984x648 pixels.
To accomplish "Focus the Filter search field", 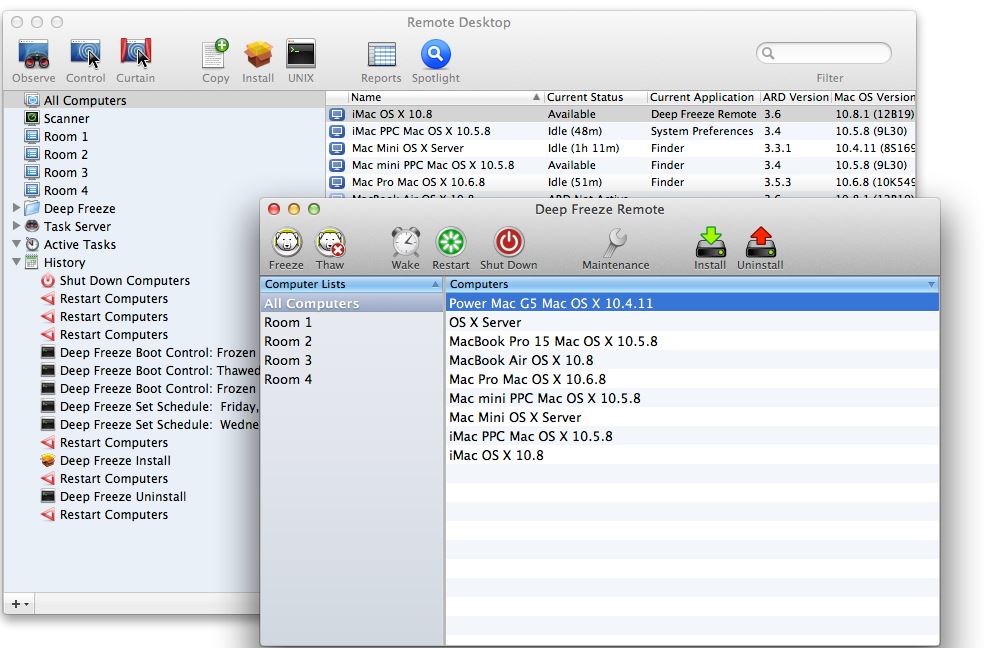I will click(824, 53).
